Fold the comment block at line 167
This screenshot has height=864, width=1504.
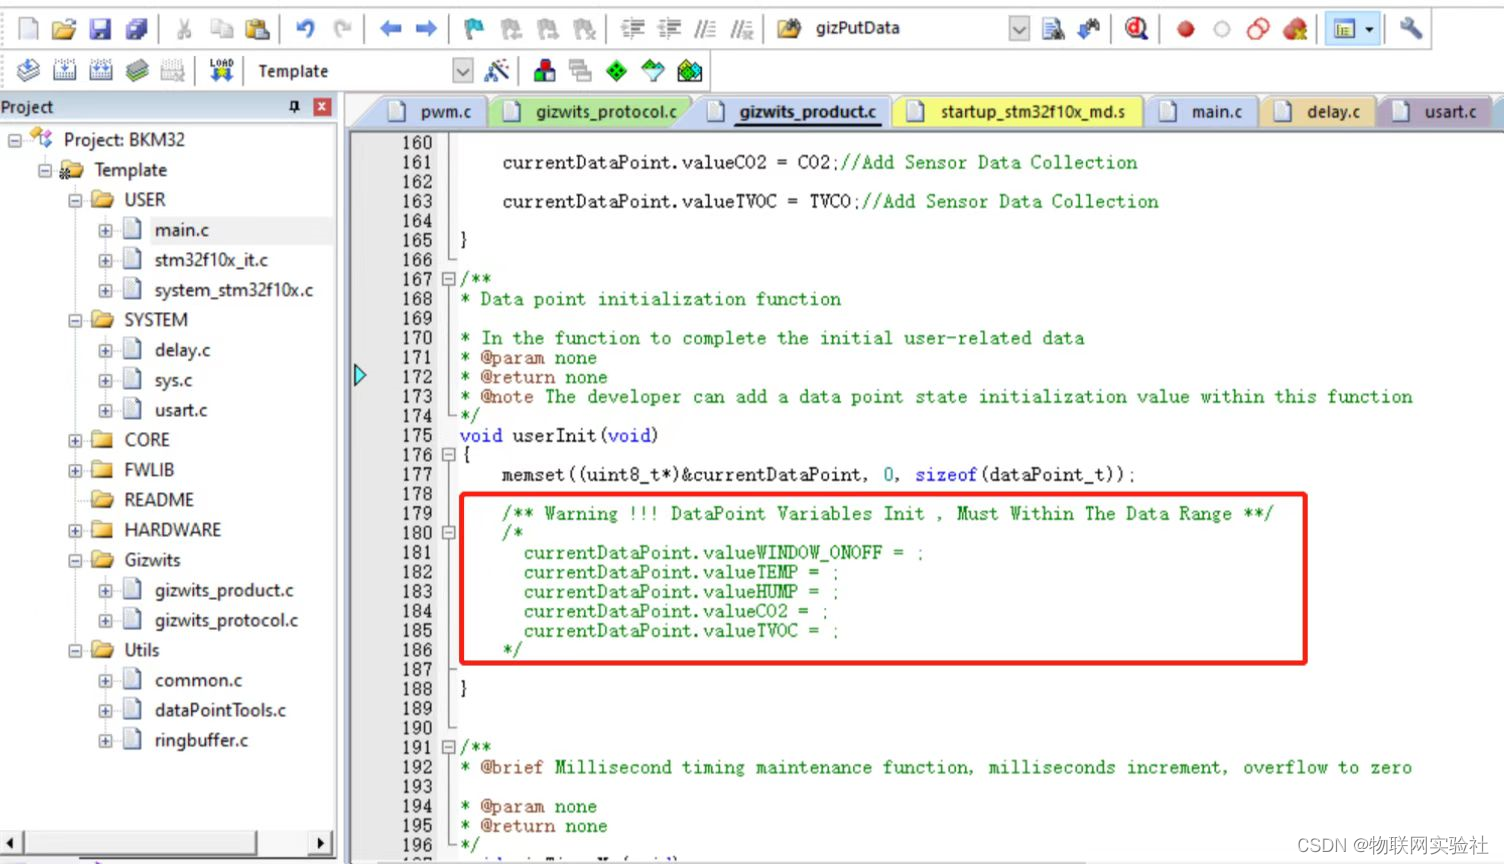point(448,279)
